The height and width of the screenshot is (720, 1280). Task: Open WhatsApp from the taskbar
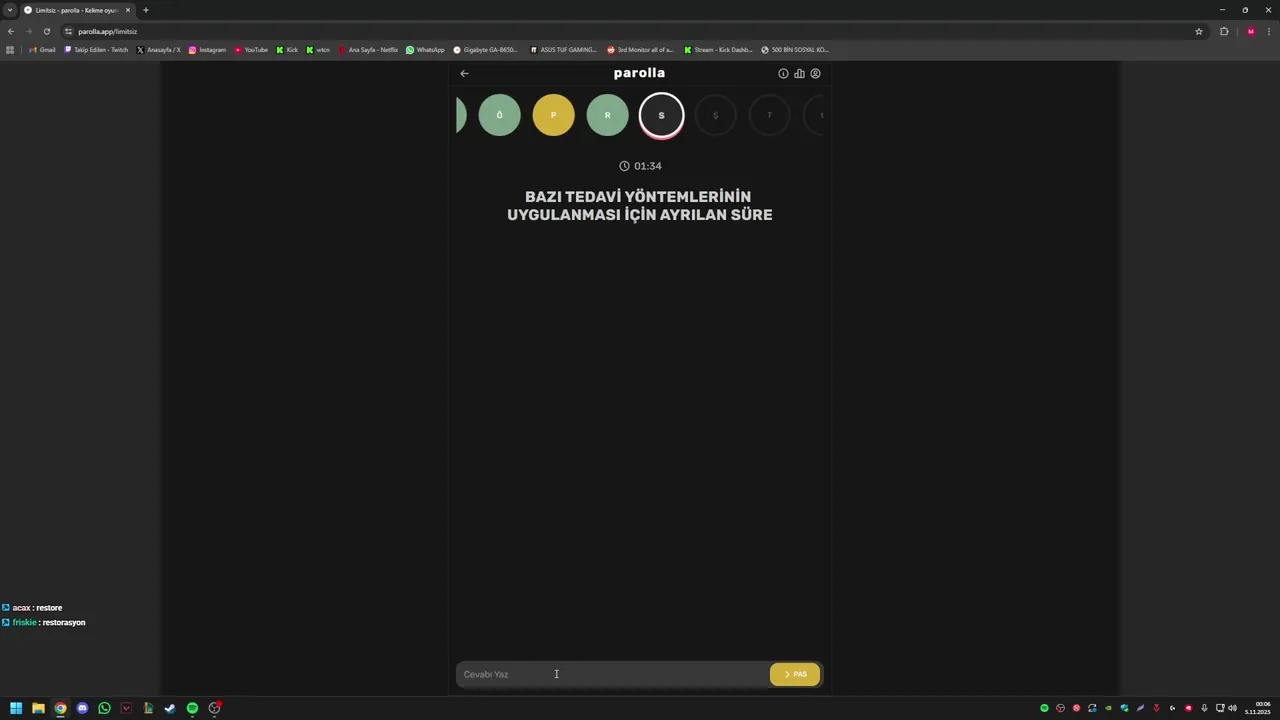[x=104, y=708]
